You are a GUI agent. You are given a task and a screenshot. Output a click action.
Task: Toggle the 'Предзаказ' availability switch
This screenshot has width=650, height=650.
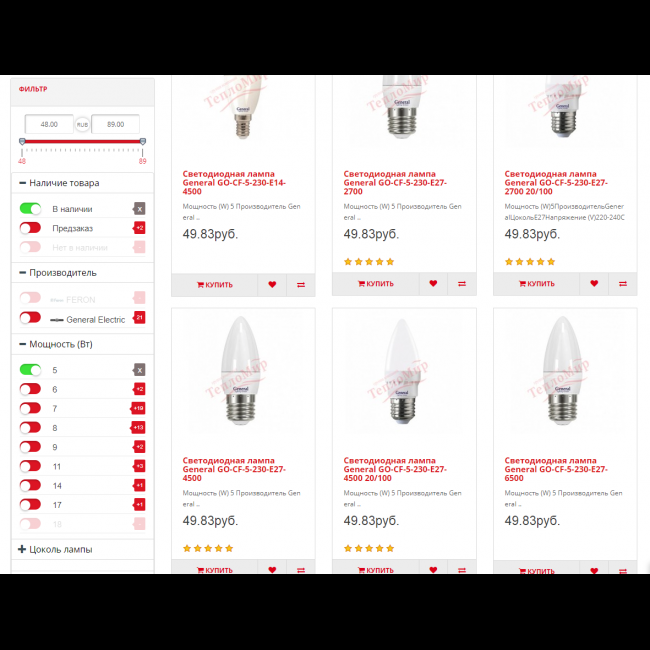[x=30, y=228]
